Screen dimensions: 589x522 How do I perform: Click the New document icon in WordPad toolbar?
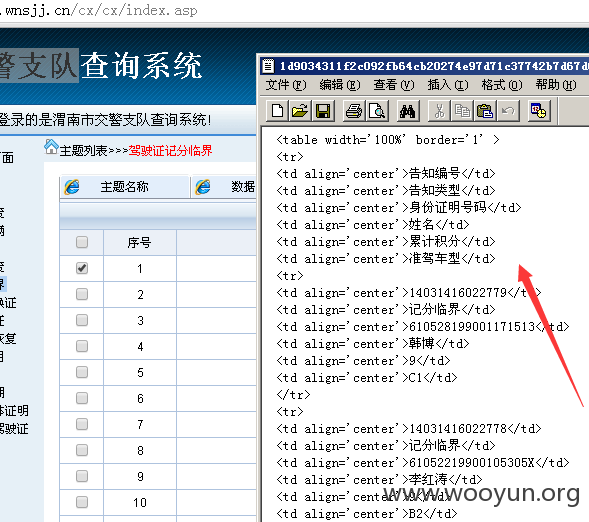(277, 111)
